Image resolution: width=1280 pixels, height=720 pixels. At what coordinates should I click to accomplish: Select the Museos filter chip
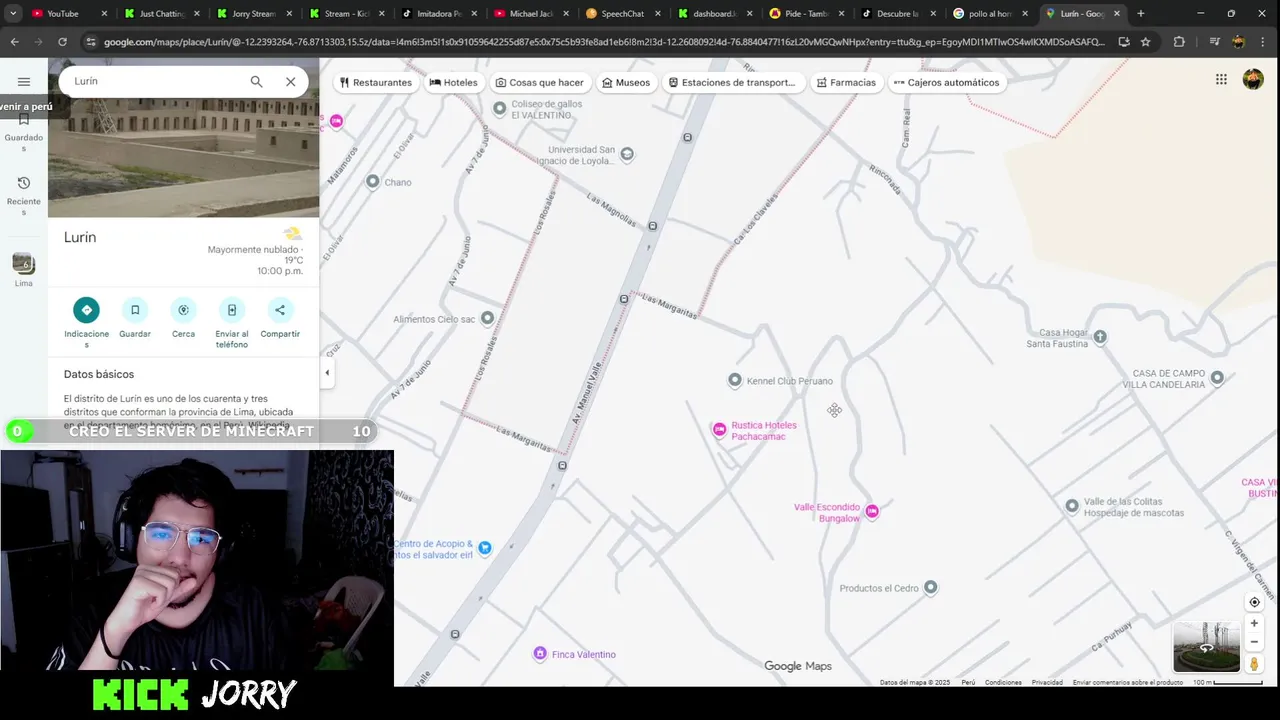626,82
